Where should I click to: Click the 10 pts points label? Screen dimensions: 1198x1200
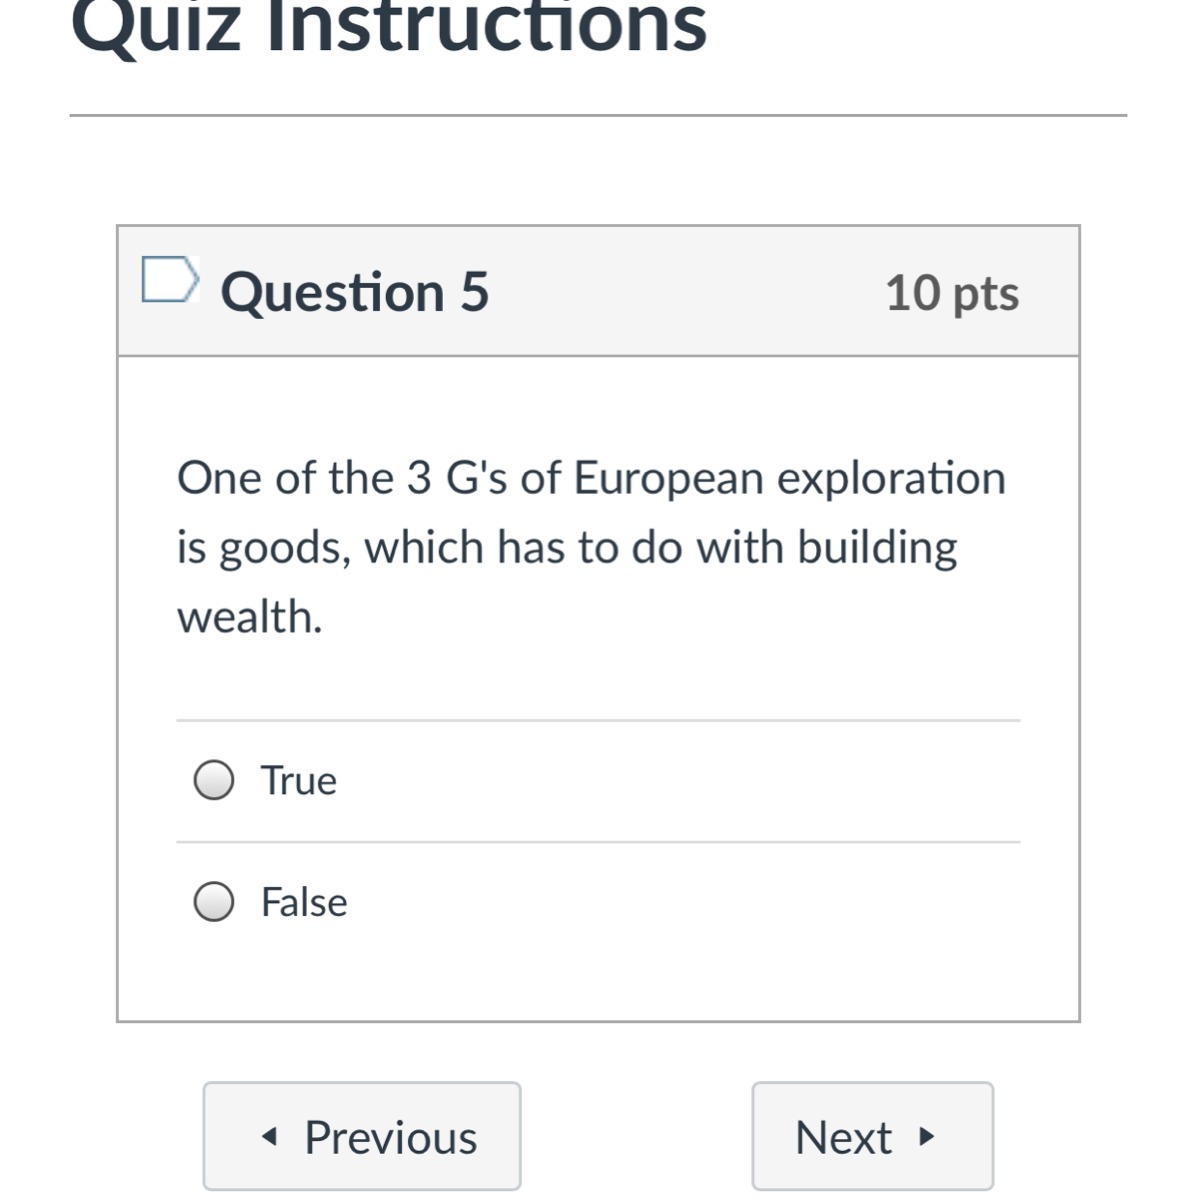point(952,293)
